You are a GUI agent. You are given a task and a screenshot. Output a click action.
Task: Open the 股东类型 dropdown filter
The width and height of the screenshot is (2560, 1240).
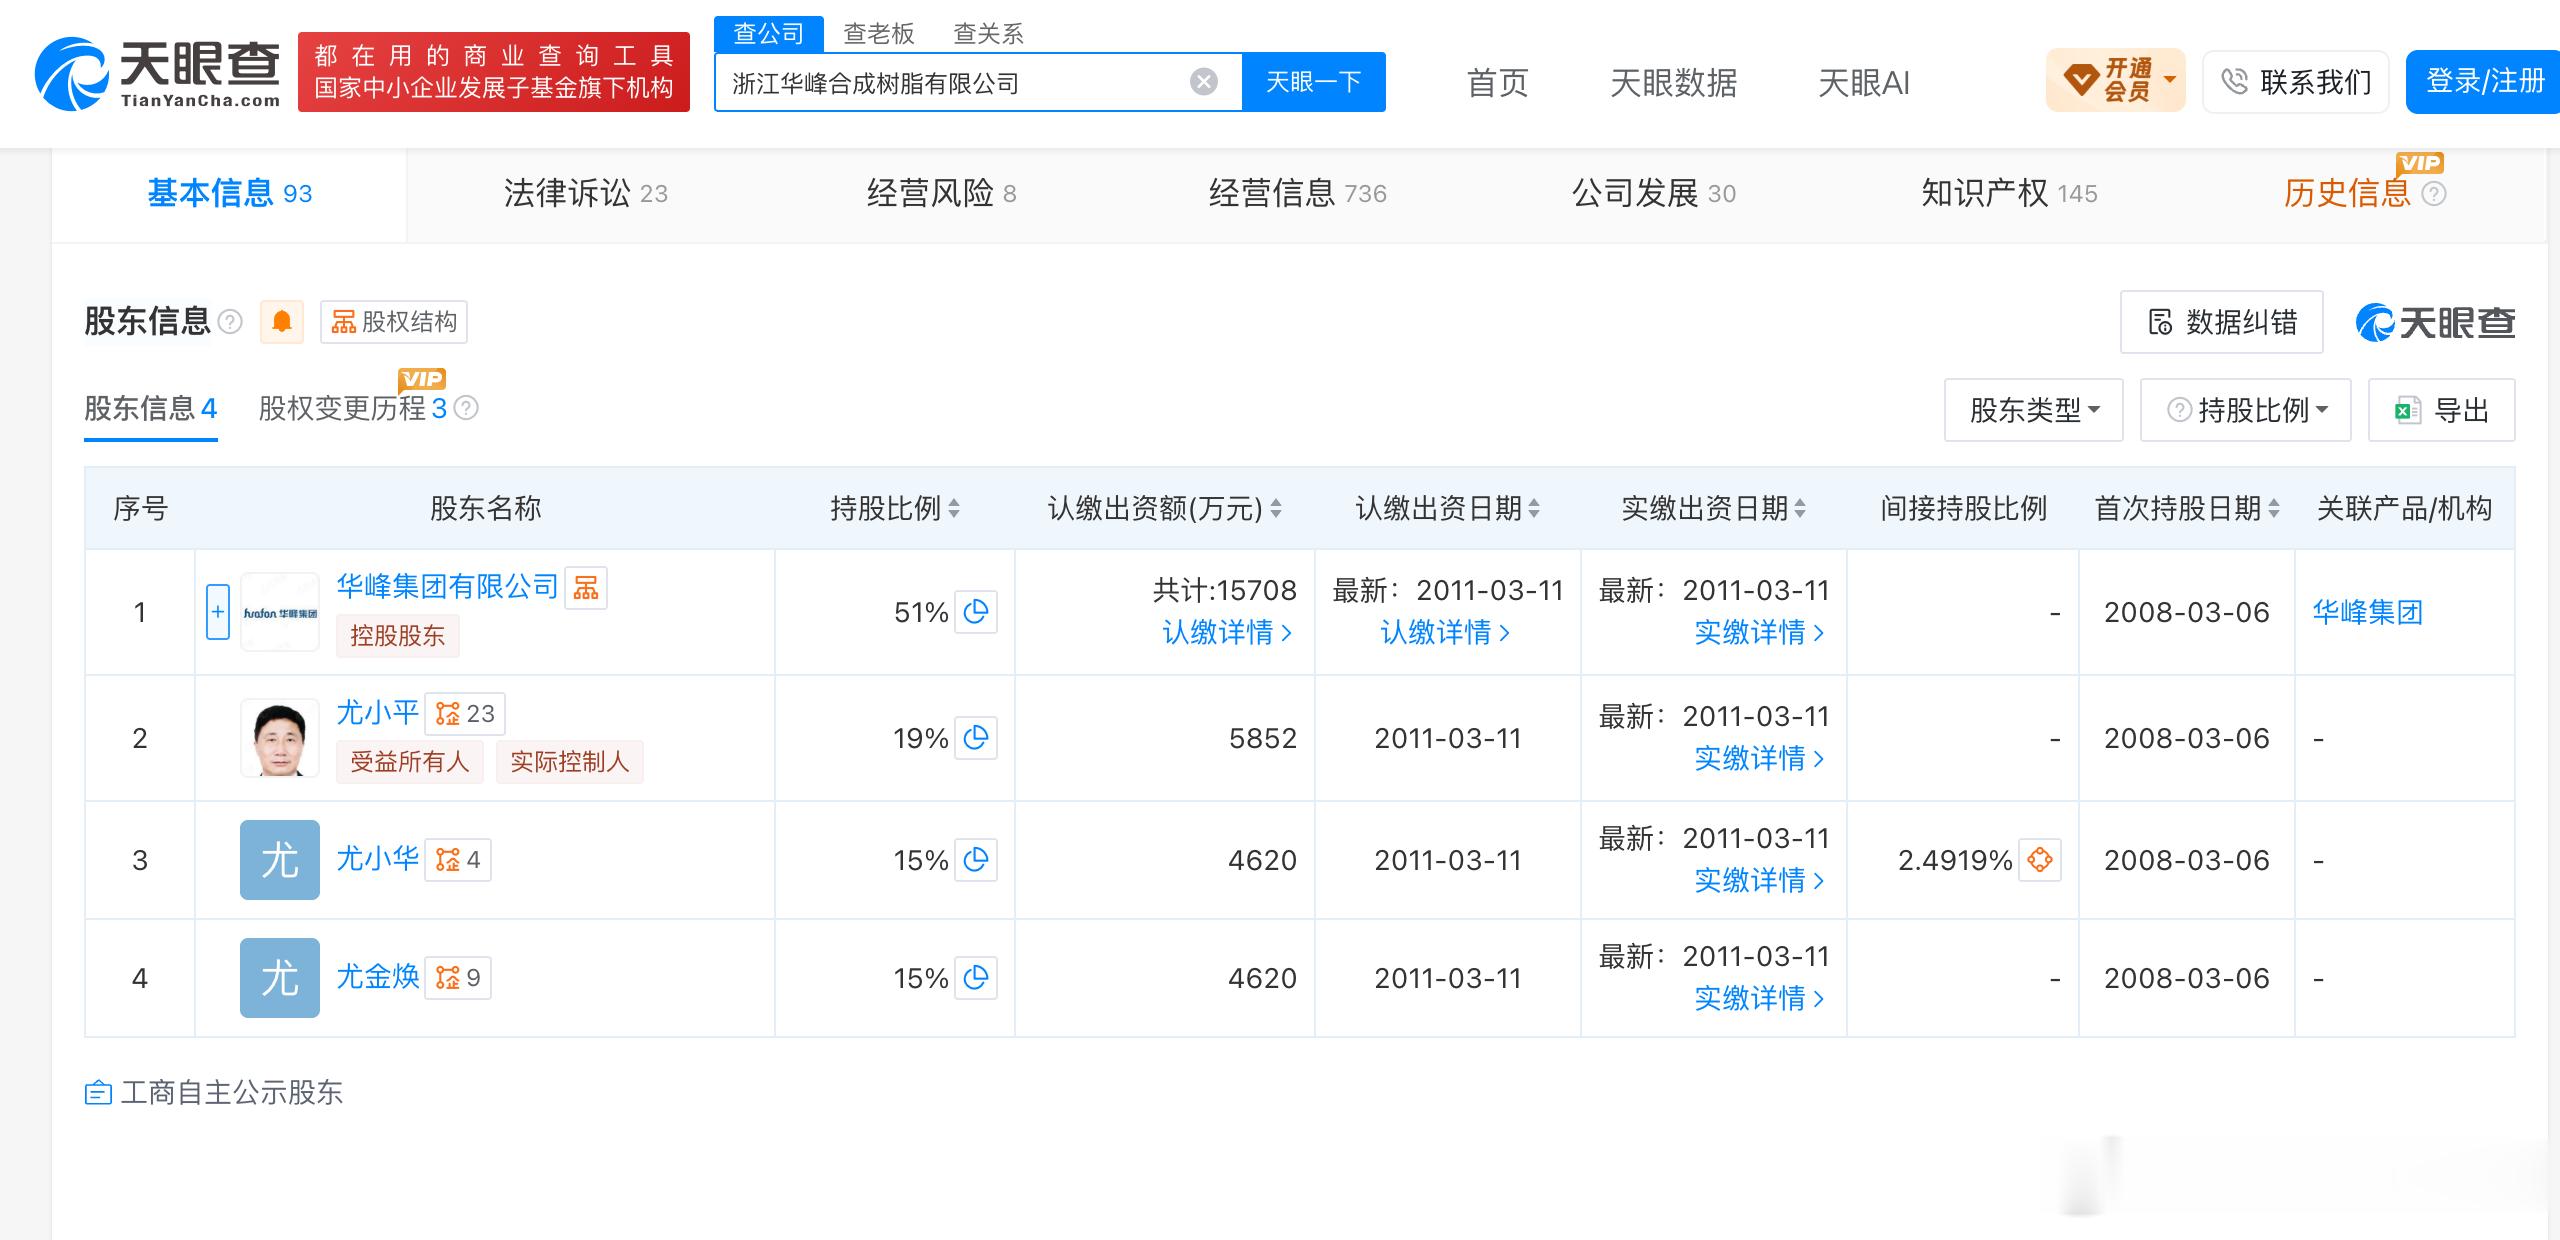point(2034,410)
